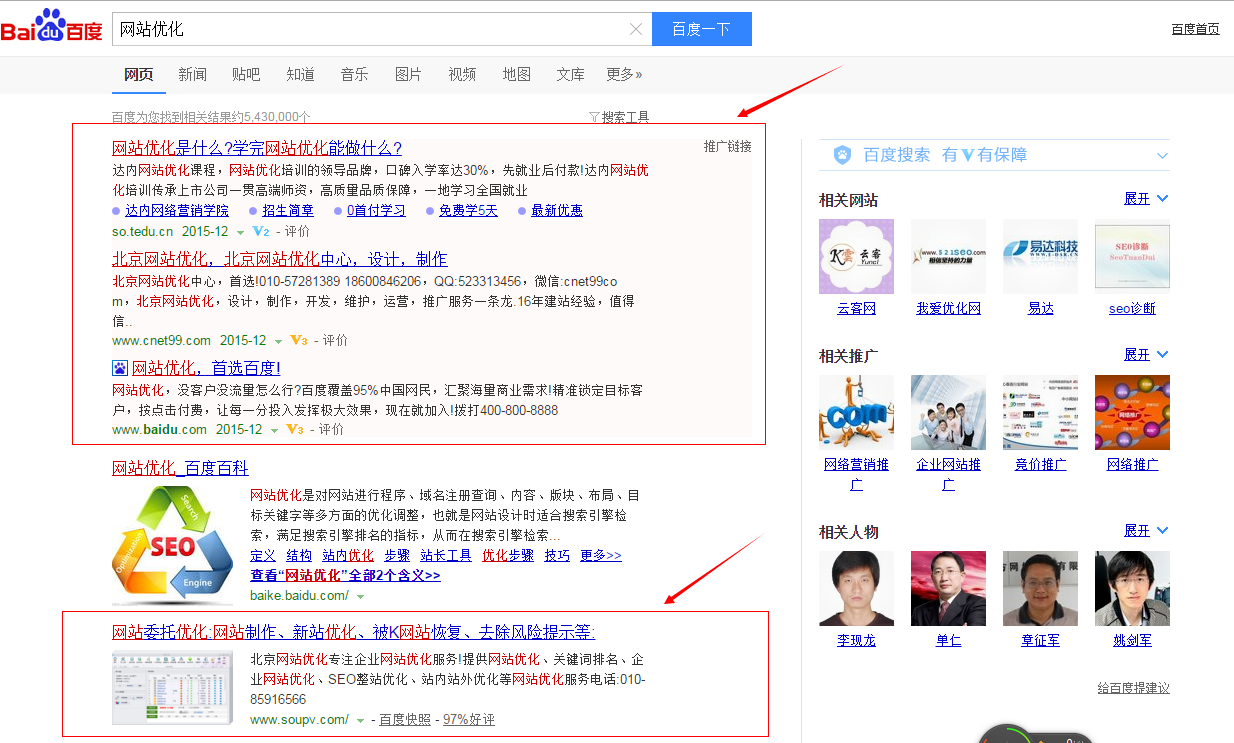Click the shield icon beside 百度搜索 有V有保障
Screen dimensions: 1234x743
click(x=843, y=155)
